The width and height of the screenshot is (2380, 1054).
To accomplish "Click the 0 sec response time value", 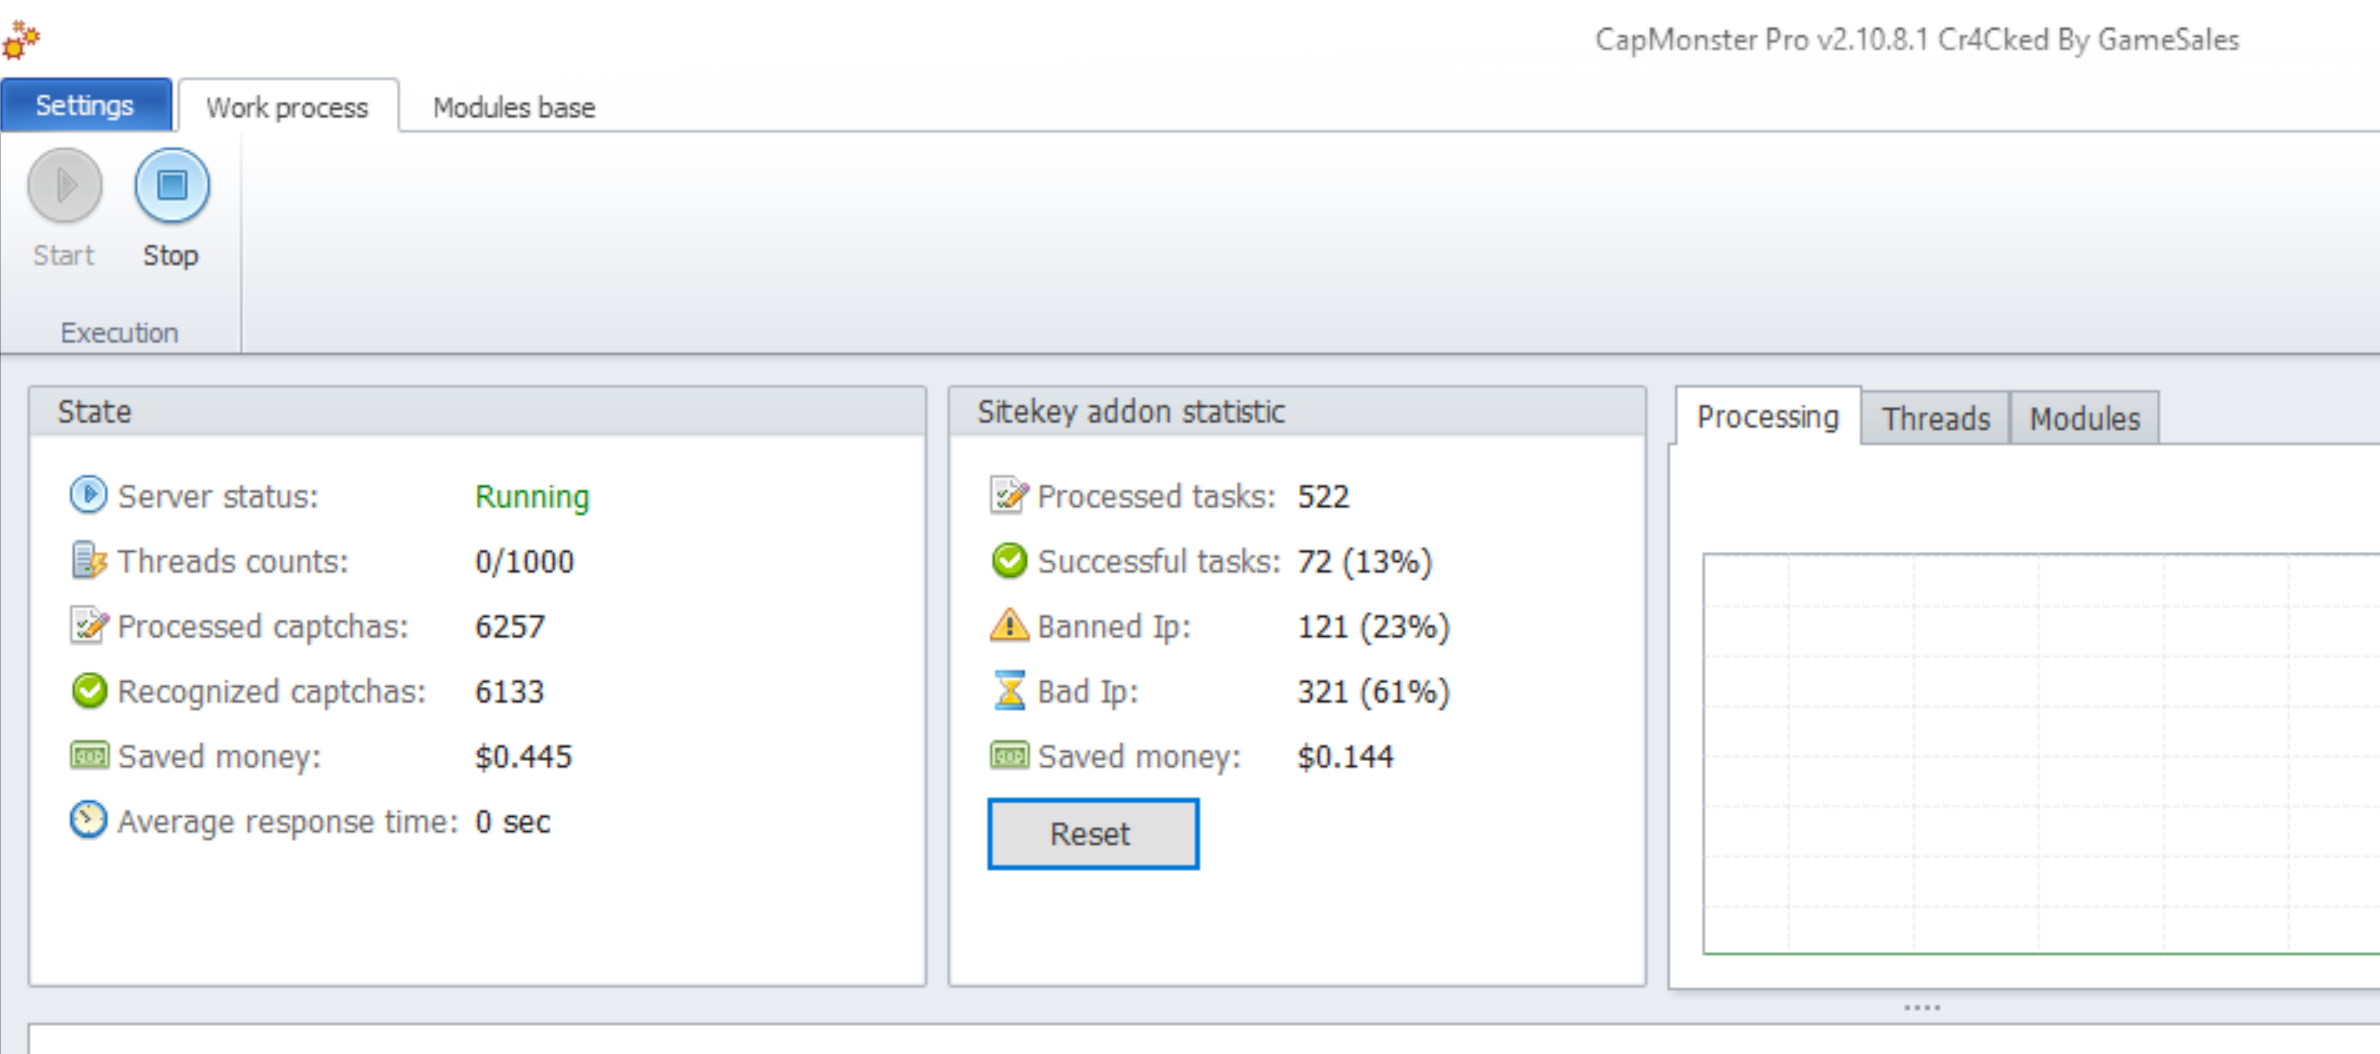I will click(x=512, y=822).
